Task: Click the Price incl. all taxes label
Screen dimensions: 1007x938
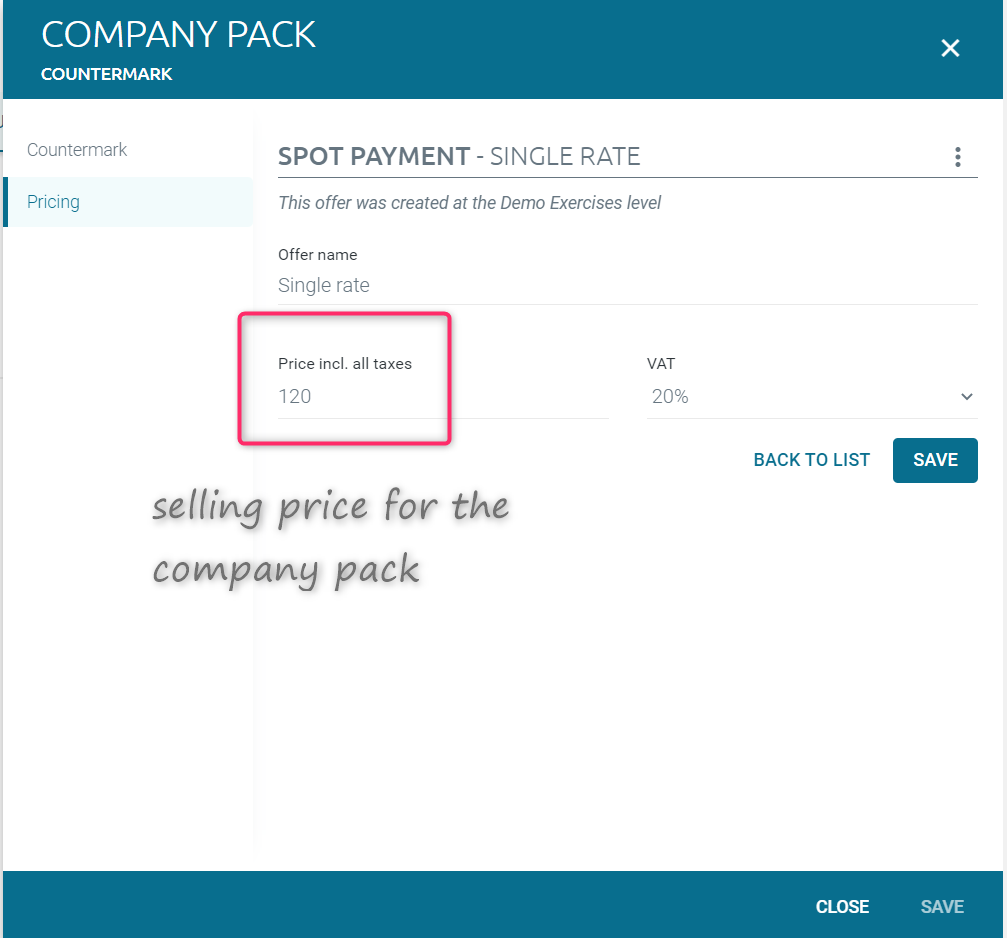Action: 344,364
